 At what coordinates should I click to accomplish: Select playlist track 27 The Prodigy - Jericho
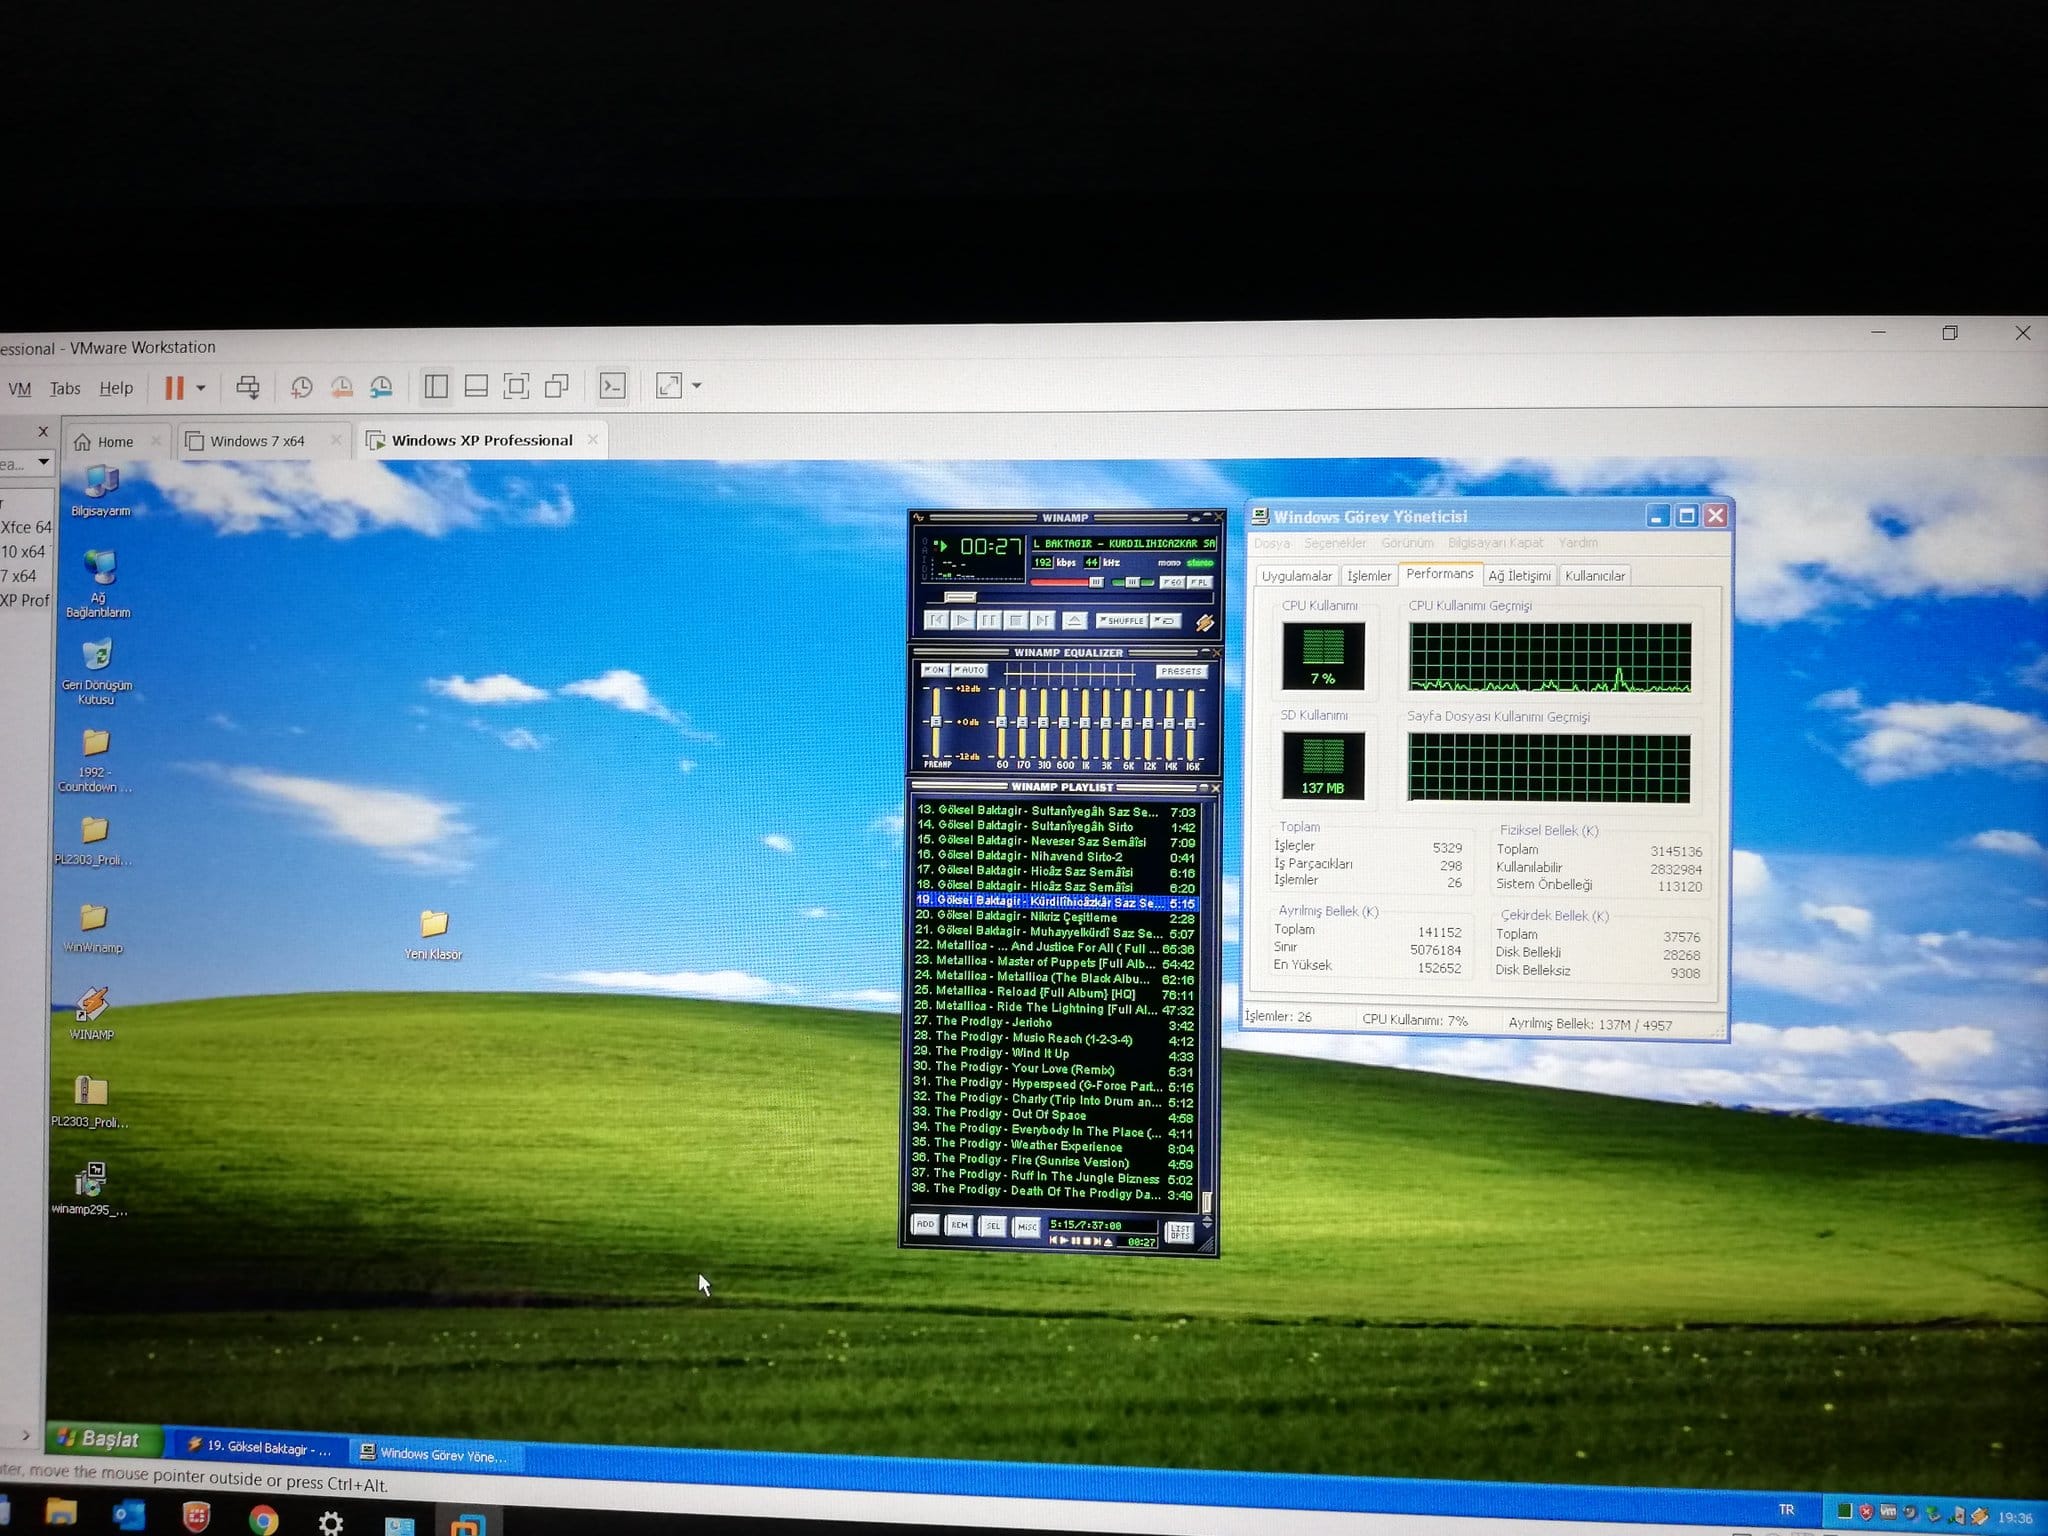coord(1054,1023)
